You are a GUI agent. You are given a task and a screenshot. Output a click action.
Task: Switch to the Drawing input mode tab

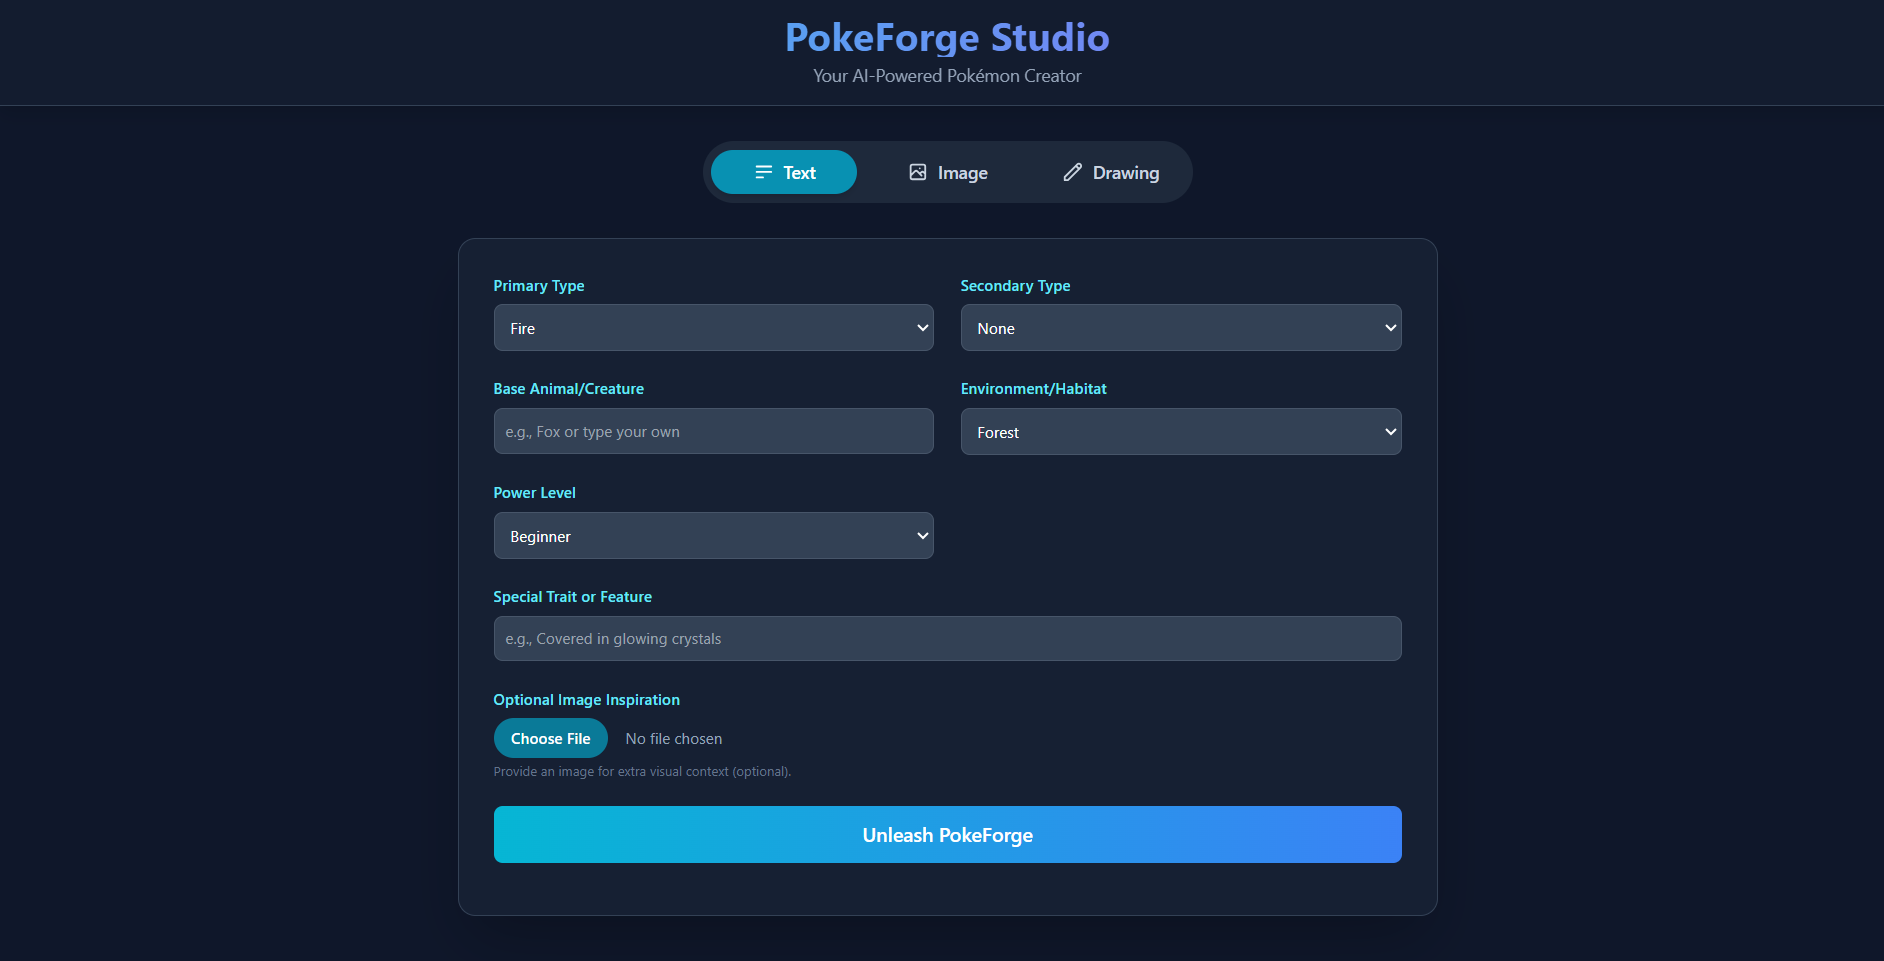coord(1110,172)
